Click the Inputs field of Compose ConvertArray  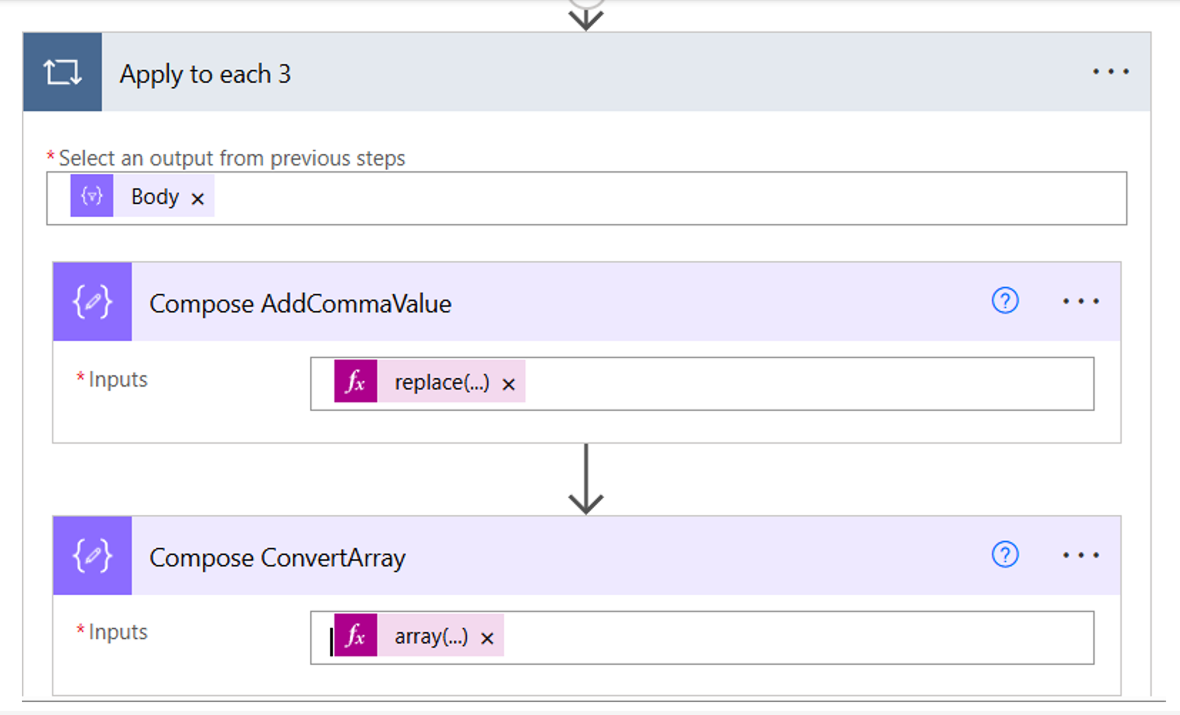pos(750,638)
